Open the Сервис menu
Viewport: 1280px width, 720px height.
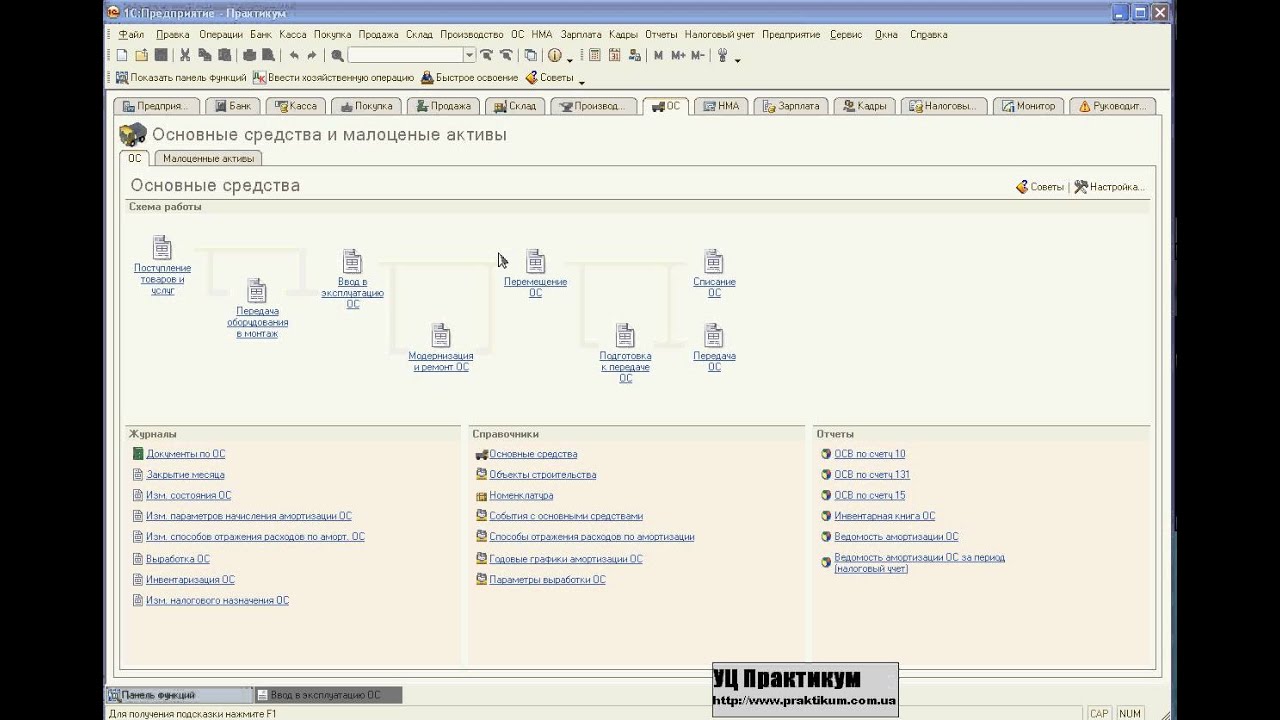(x=846, y=34)
